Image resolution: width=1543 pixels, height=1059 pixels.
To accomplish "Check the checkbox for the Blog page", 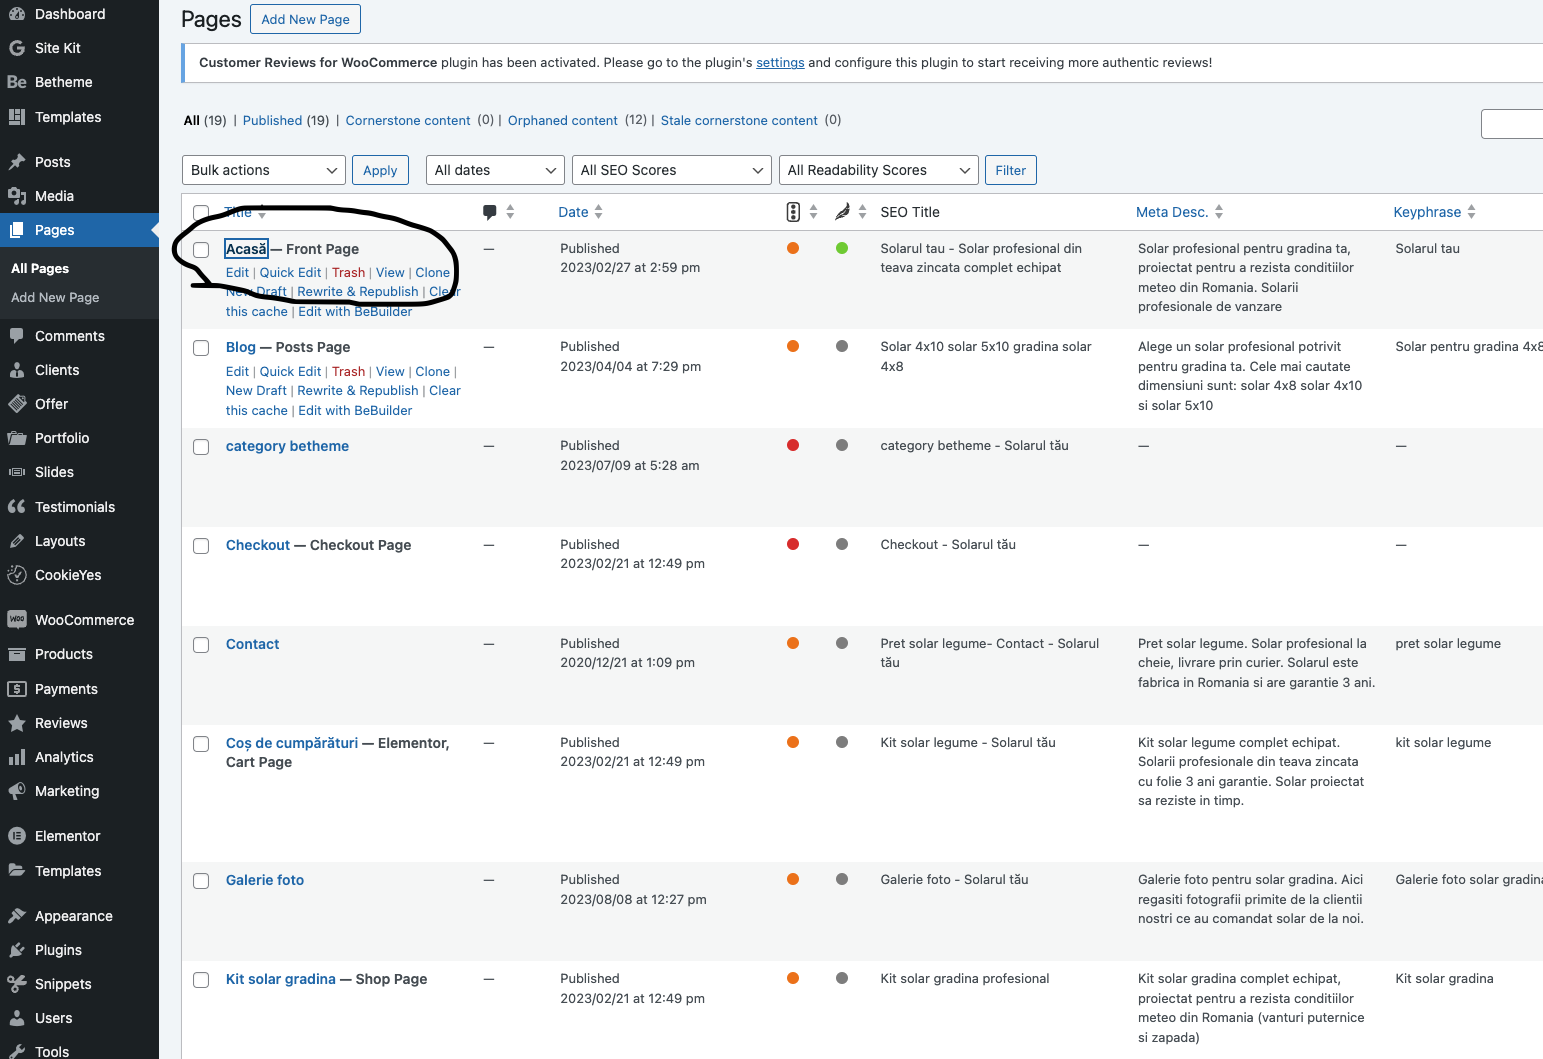I will click(201, 348).
